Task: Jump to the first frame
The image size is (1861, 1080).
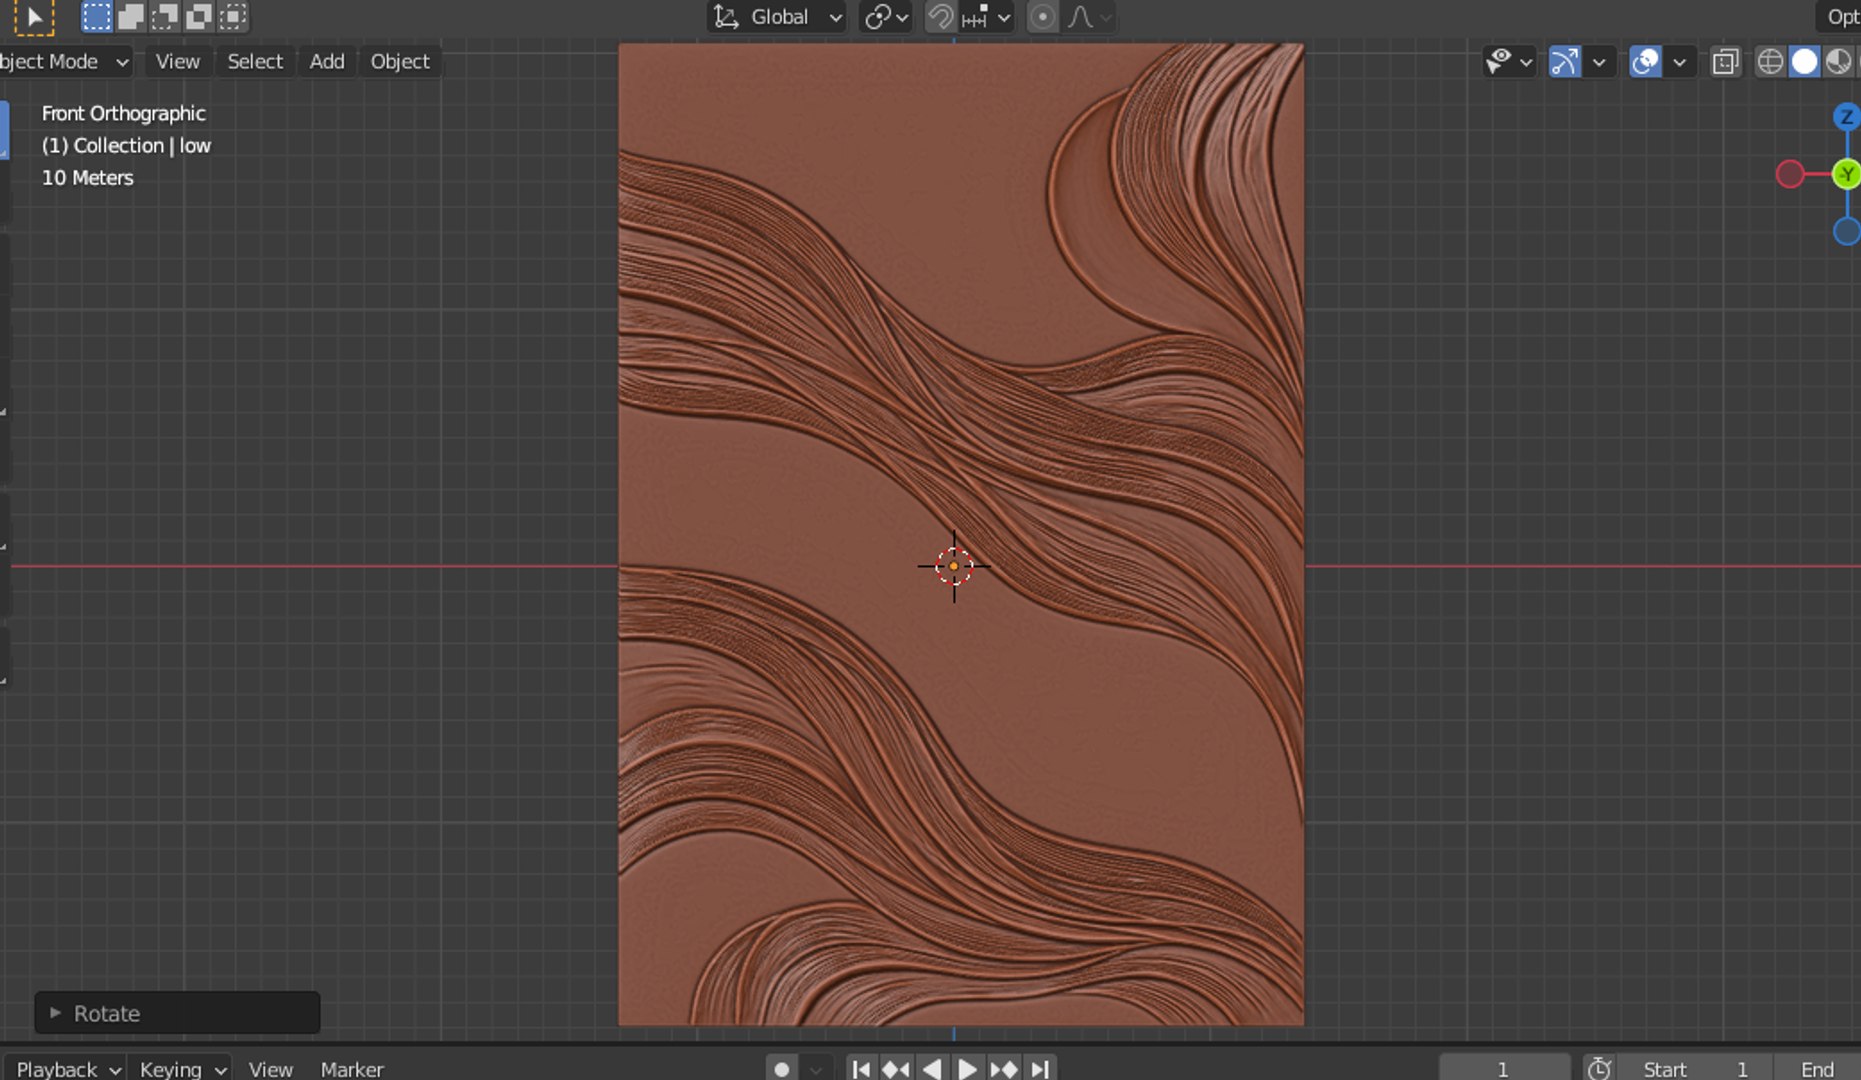Action: tap(861, 1069)
